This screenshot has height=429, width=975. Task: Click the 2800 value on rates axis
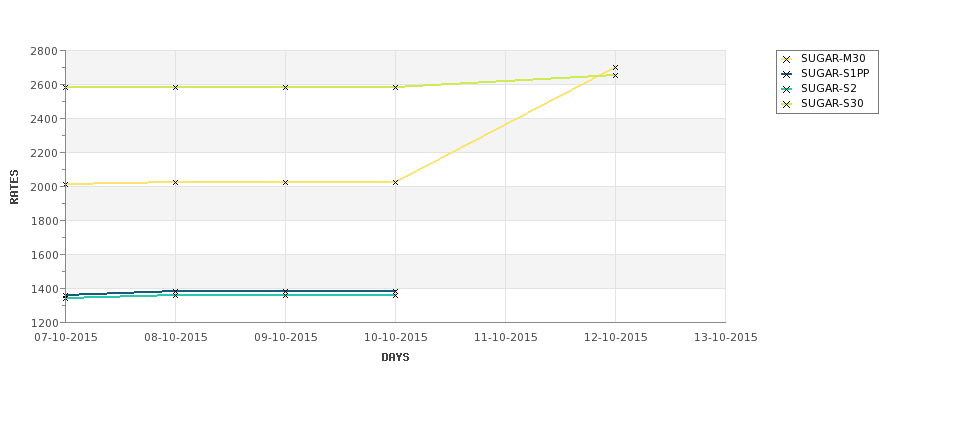[44, 51]
